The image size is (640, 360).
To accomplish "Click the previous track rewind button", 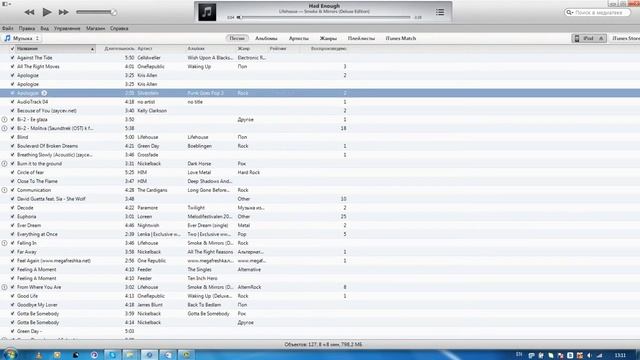I will [x=29, y=12].
